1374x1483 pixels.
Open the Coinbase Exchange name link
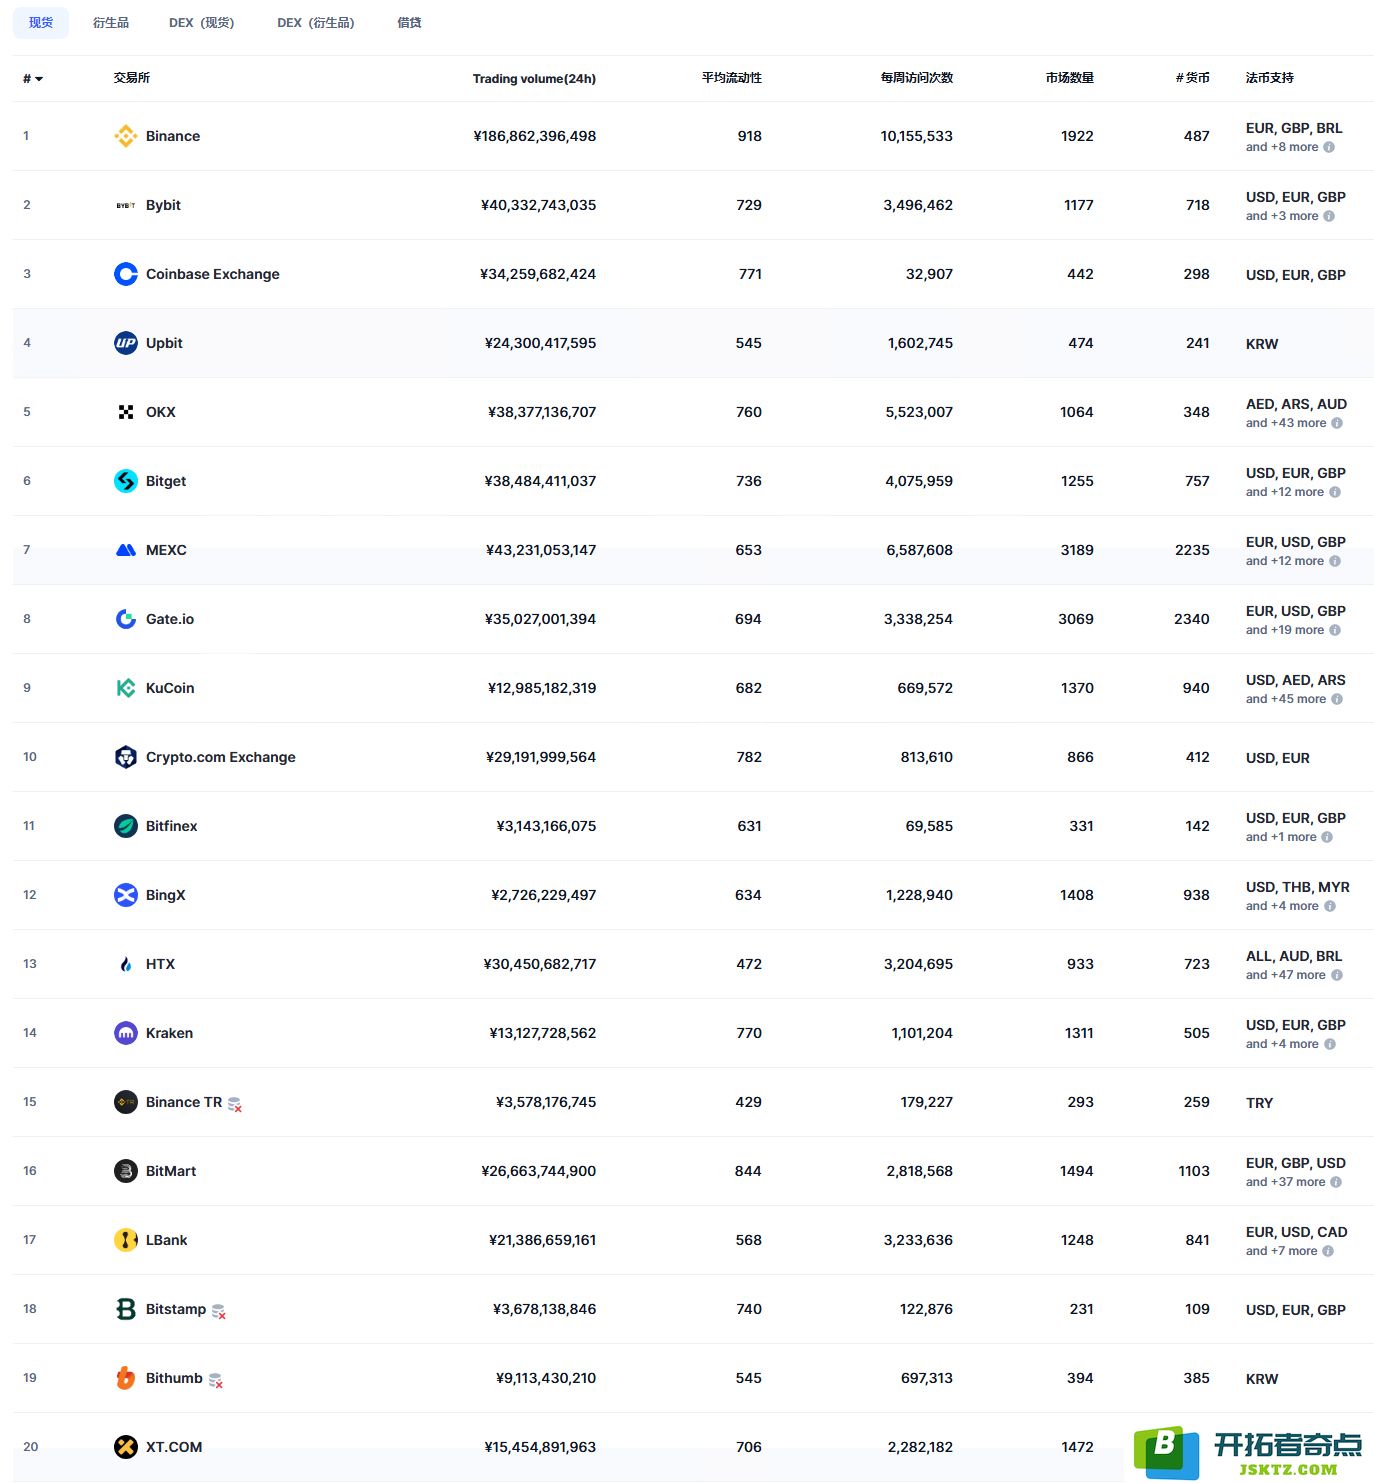[213, 274]
